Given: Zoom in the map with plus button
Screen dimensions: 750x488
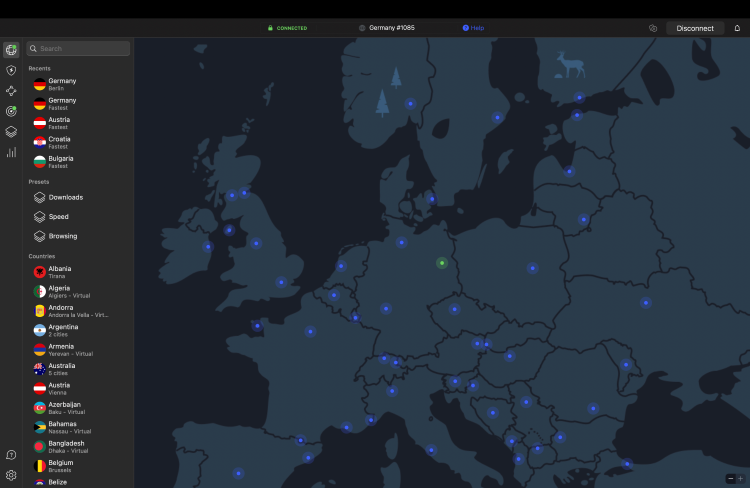Looking at the screenshot, I should coord(740,478).
